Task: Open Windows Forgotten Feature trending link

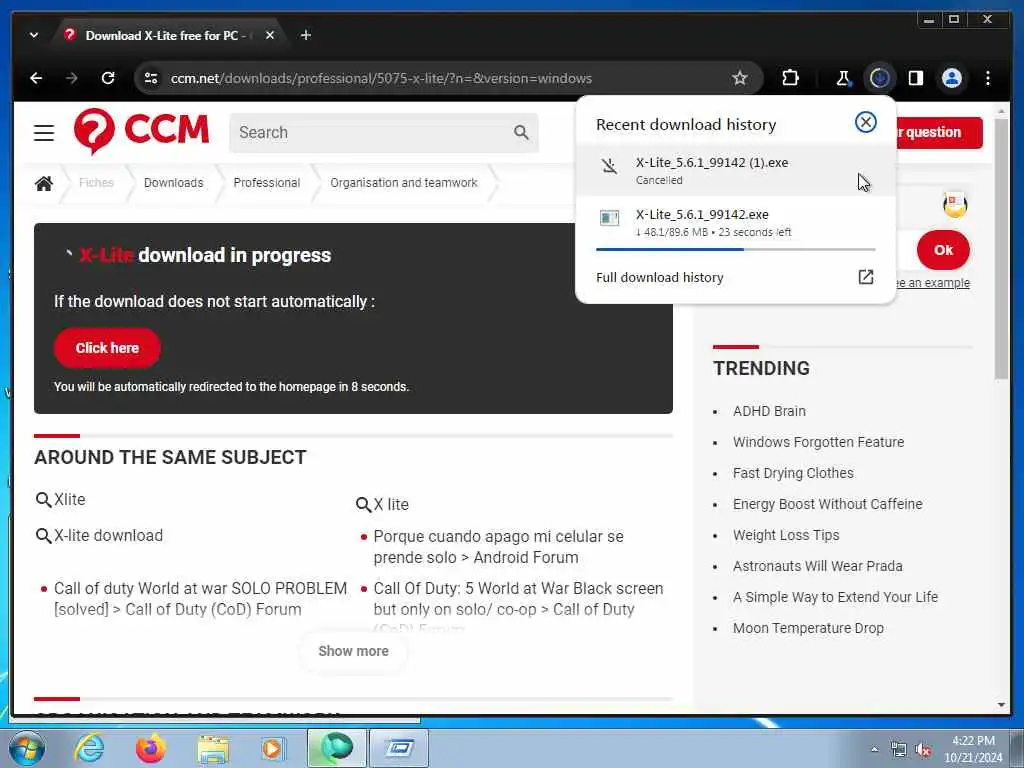Action: (818, 442)
